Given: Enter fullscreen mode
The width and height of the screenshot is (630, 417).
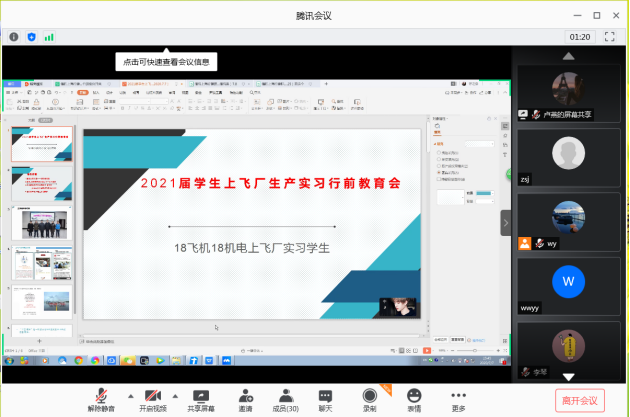Looking at the screenshot, I should click(x=610, y=37).
